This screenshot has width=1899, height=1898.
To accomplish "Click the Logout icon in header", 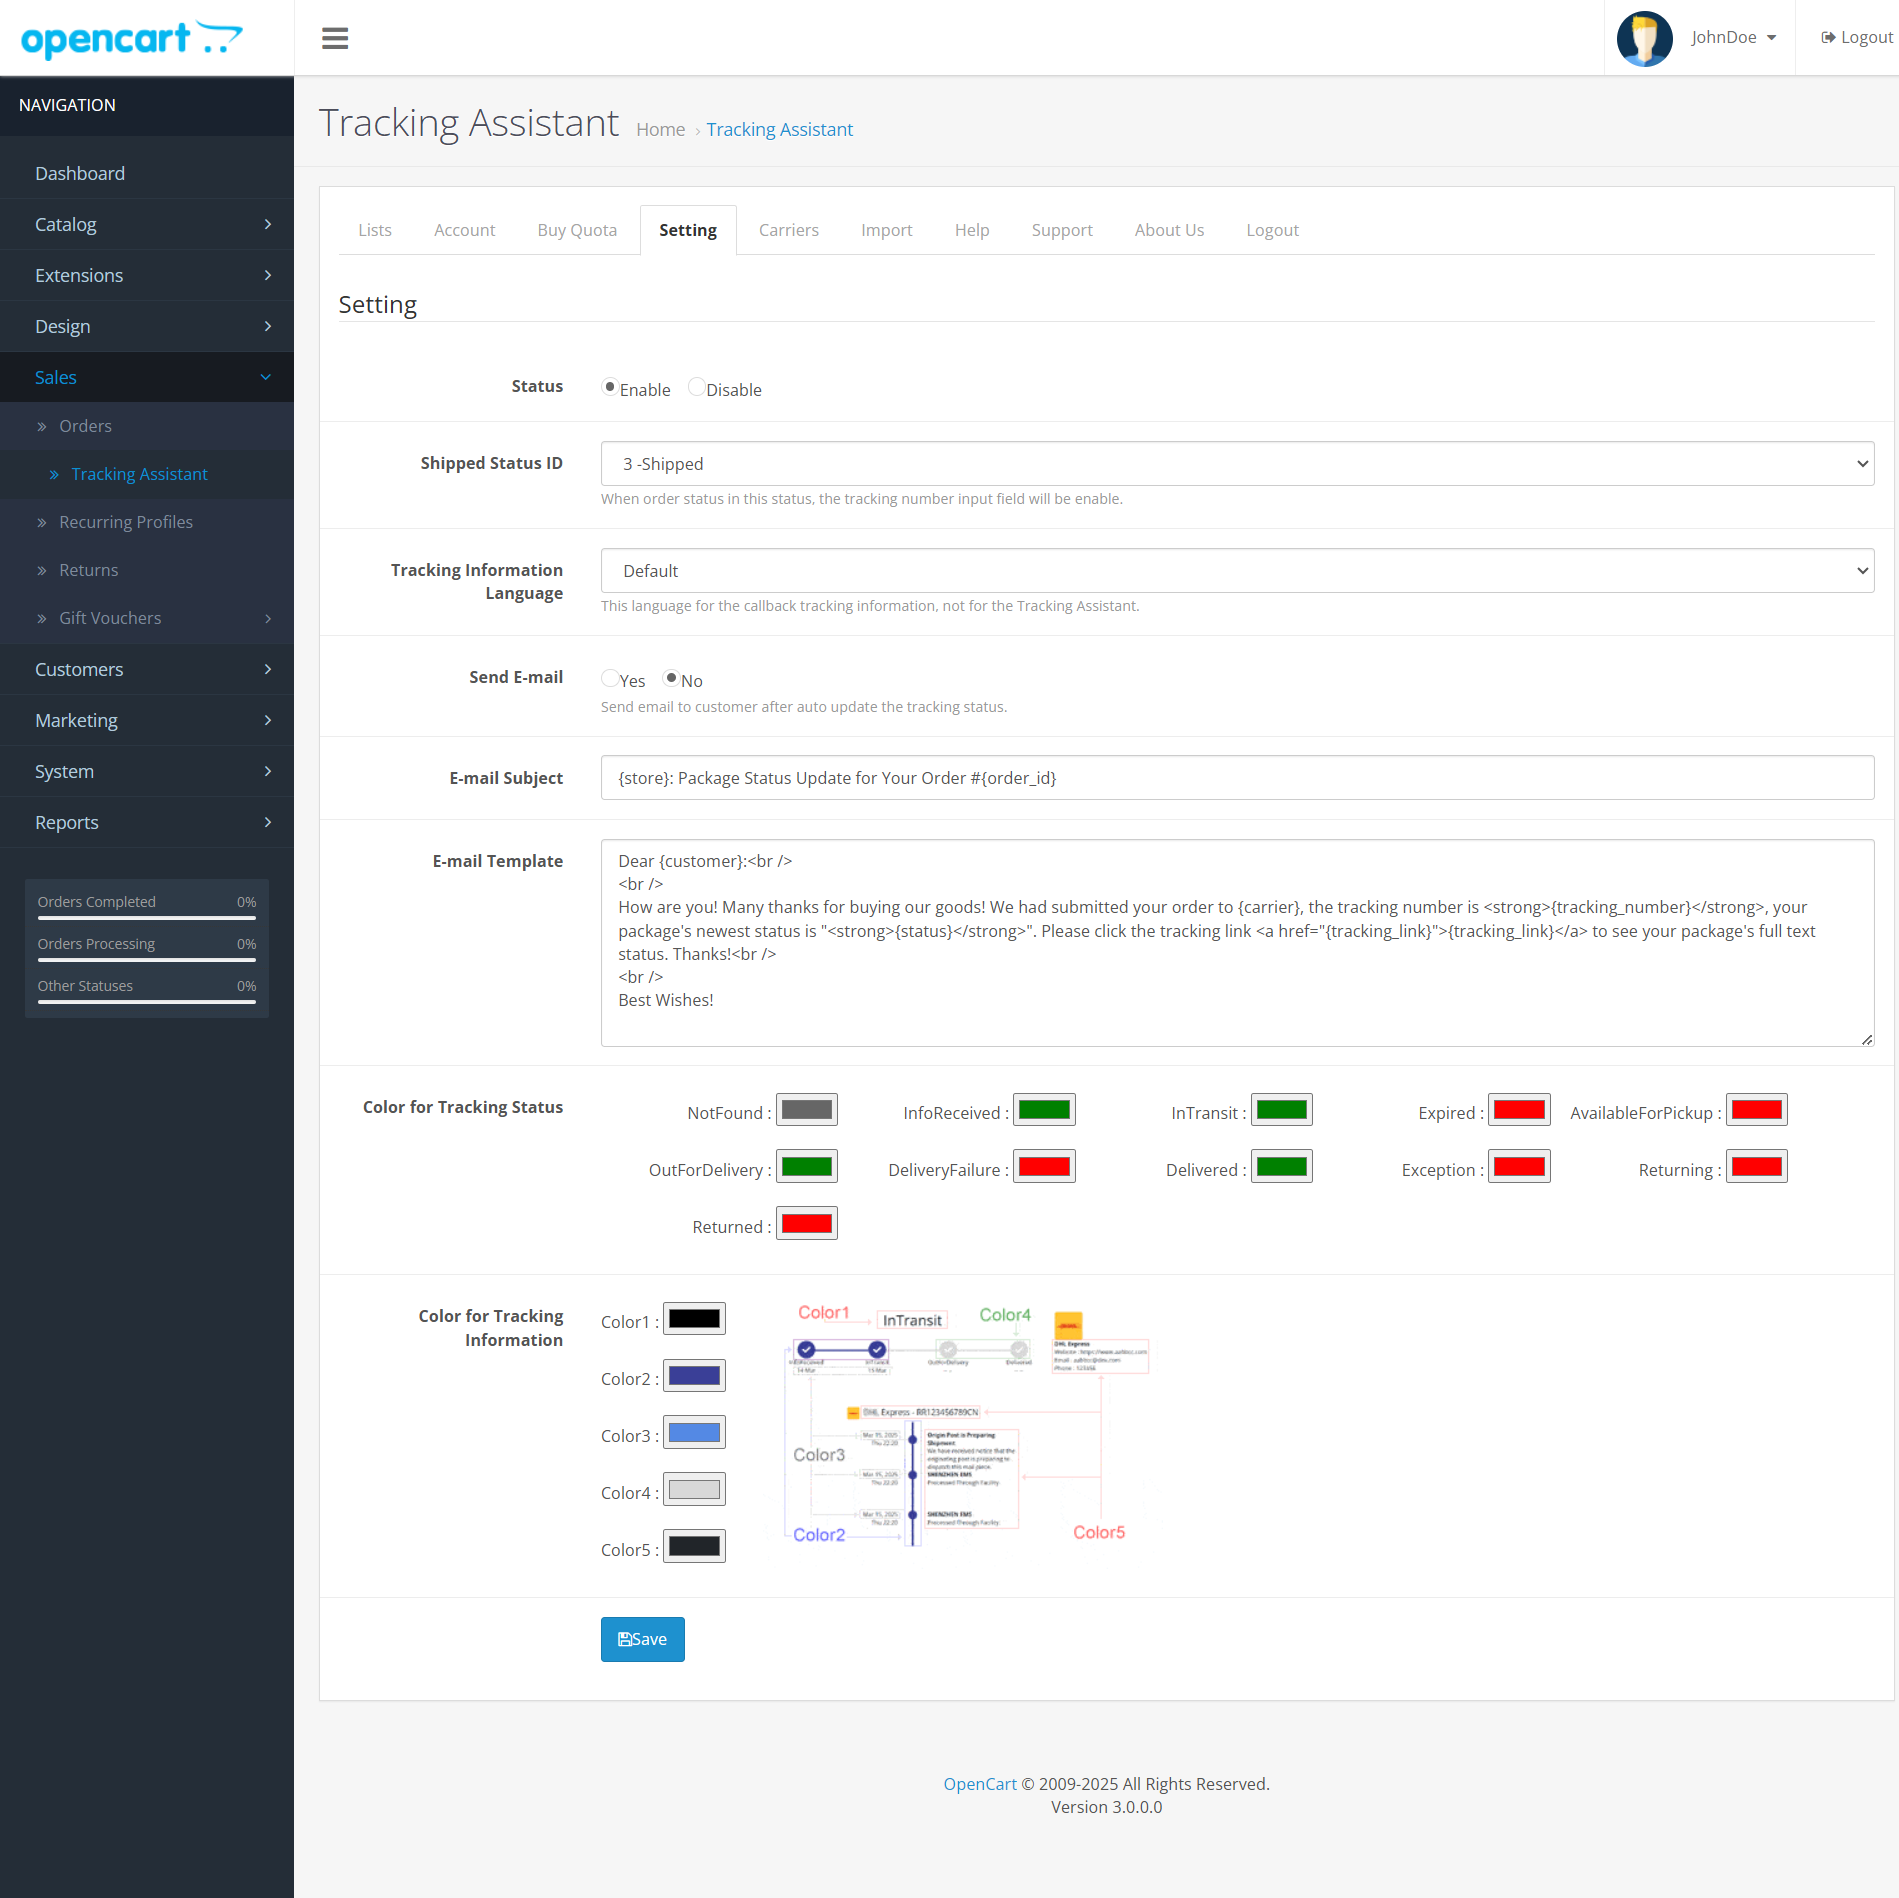I will (x=1828, y=38).
